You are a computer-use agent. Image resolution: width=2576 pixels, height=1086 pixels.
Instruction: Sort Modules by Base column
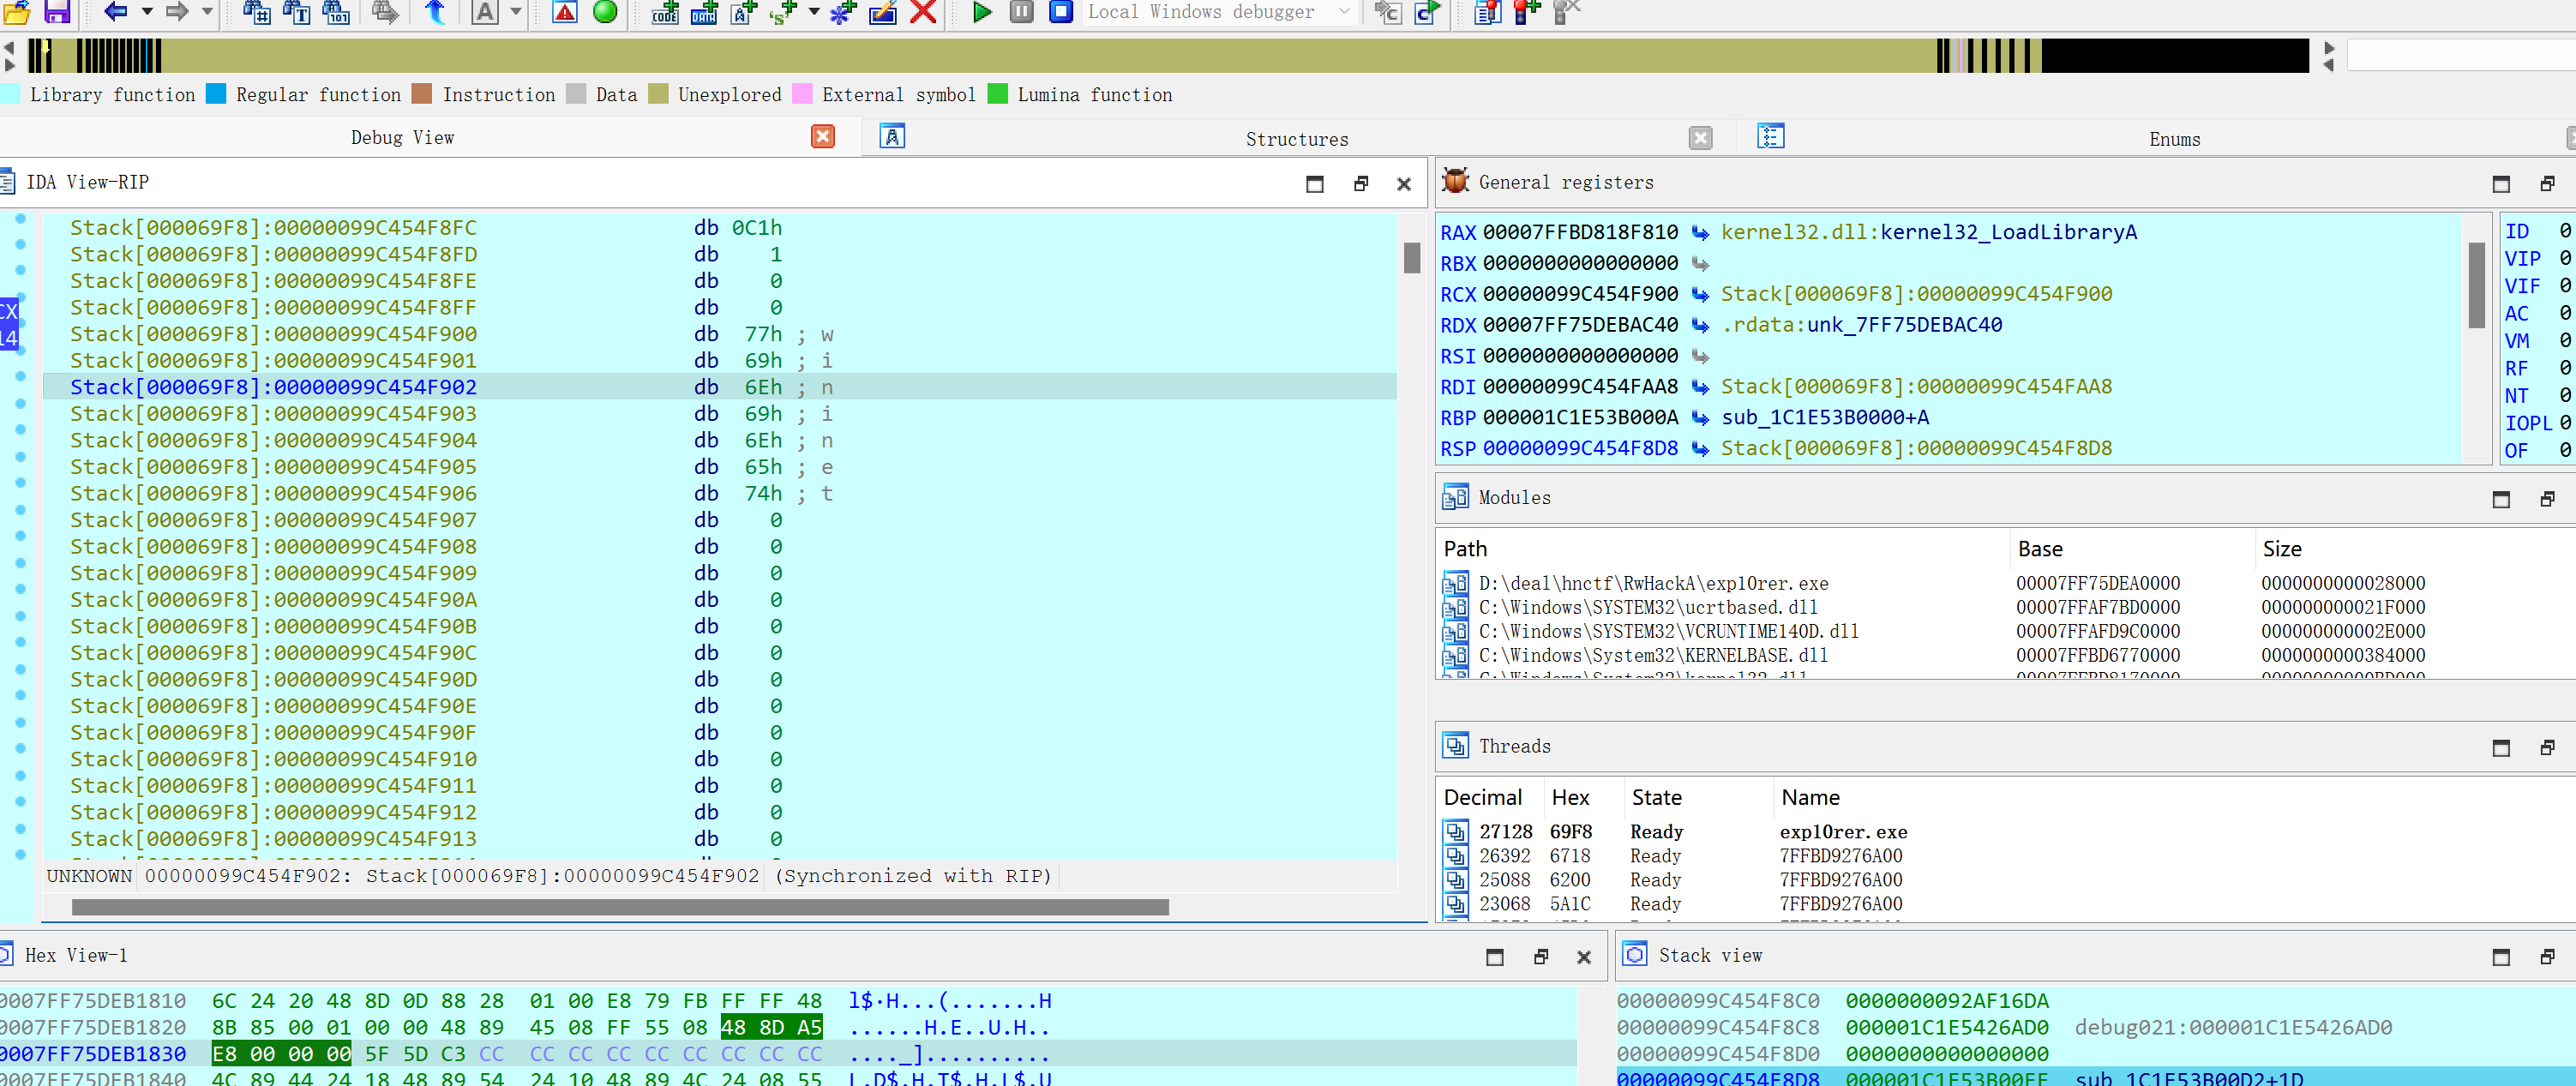tap(2130, 549)
